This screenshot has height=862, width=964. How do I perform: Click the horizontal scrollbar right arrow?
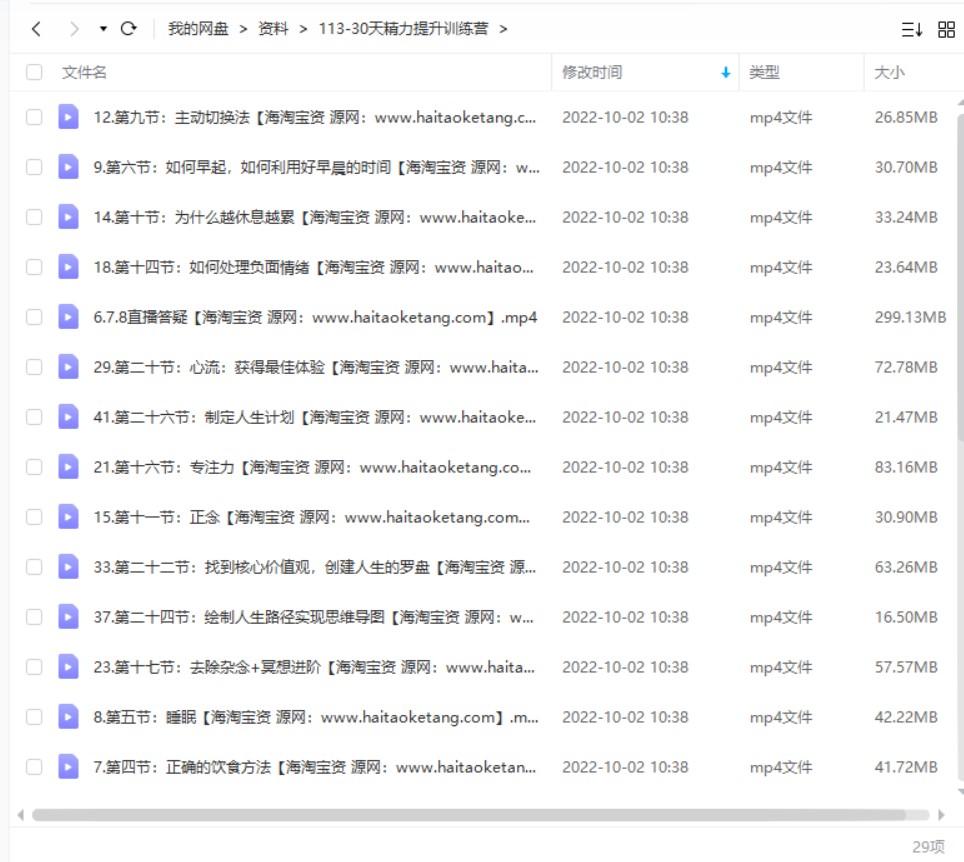[941, 815]
